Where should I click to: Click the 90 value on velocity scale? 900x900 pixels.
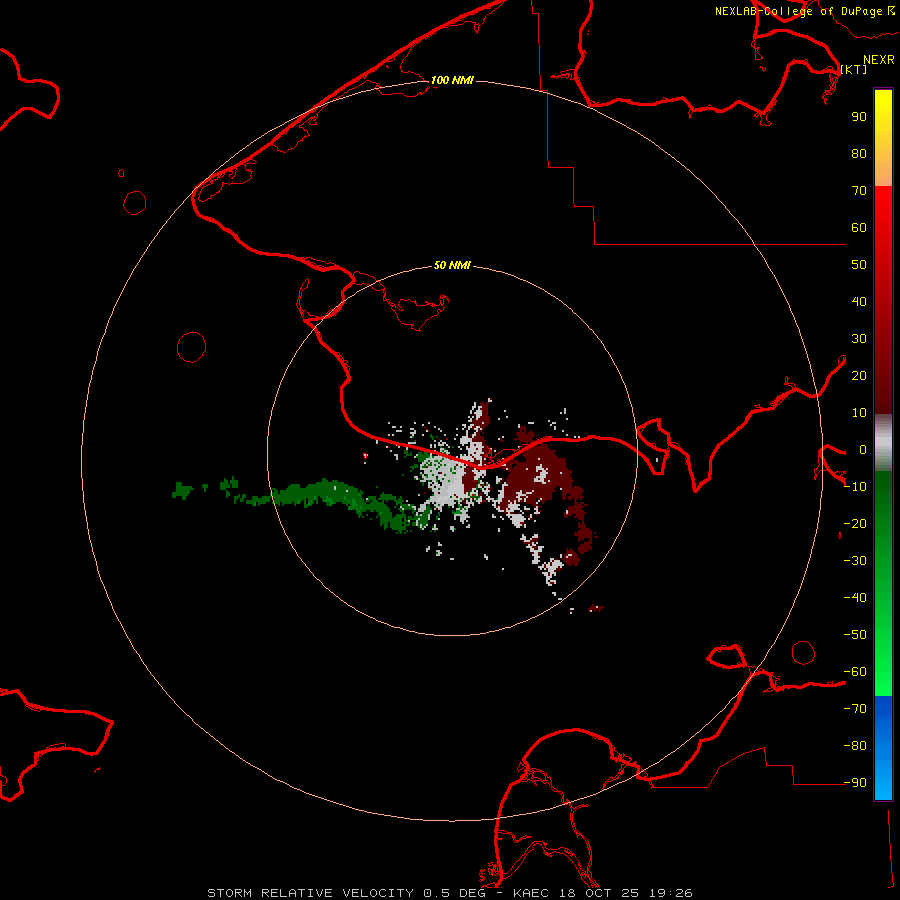coord(859,117)
